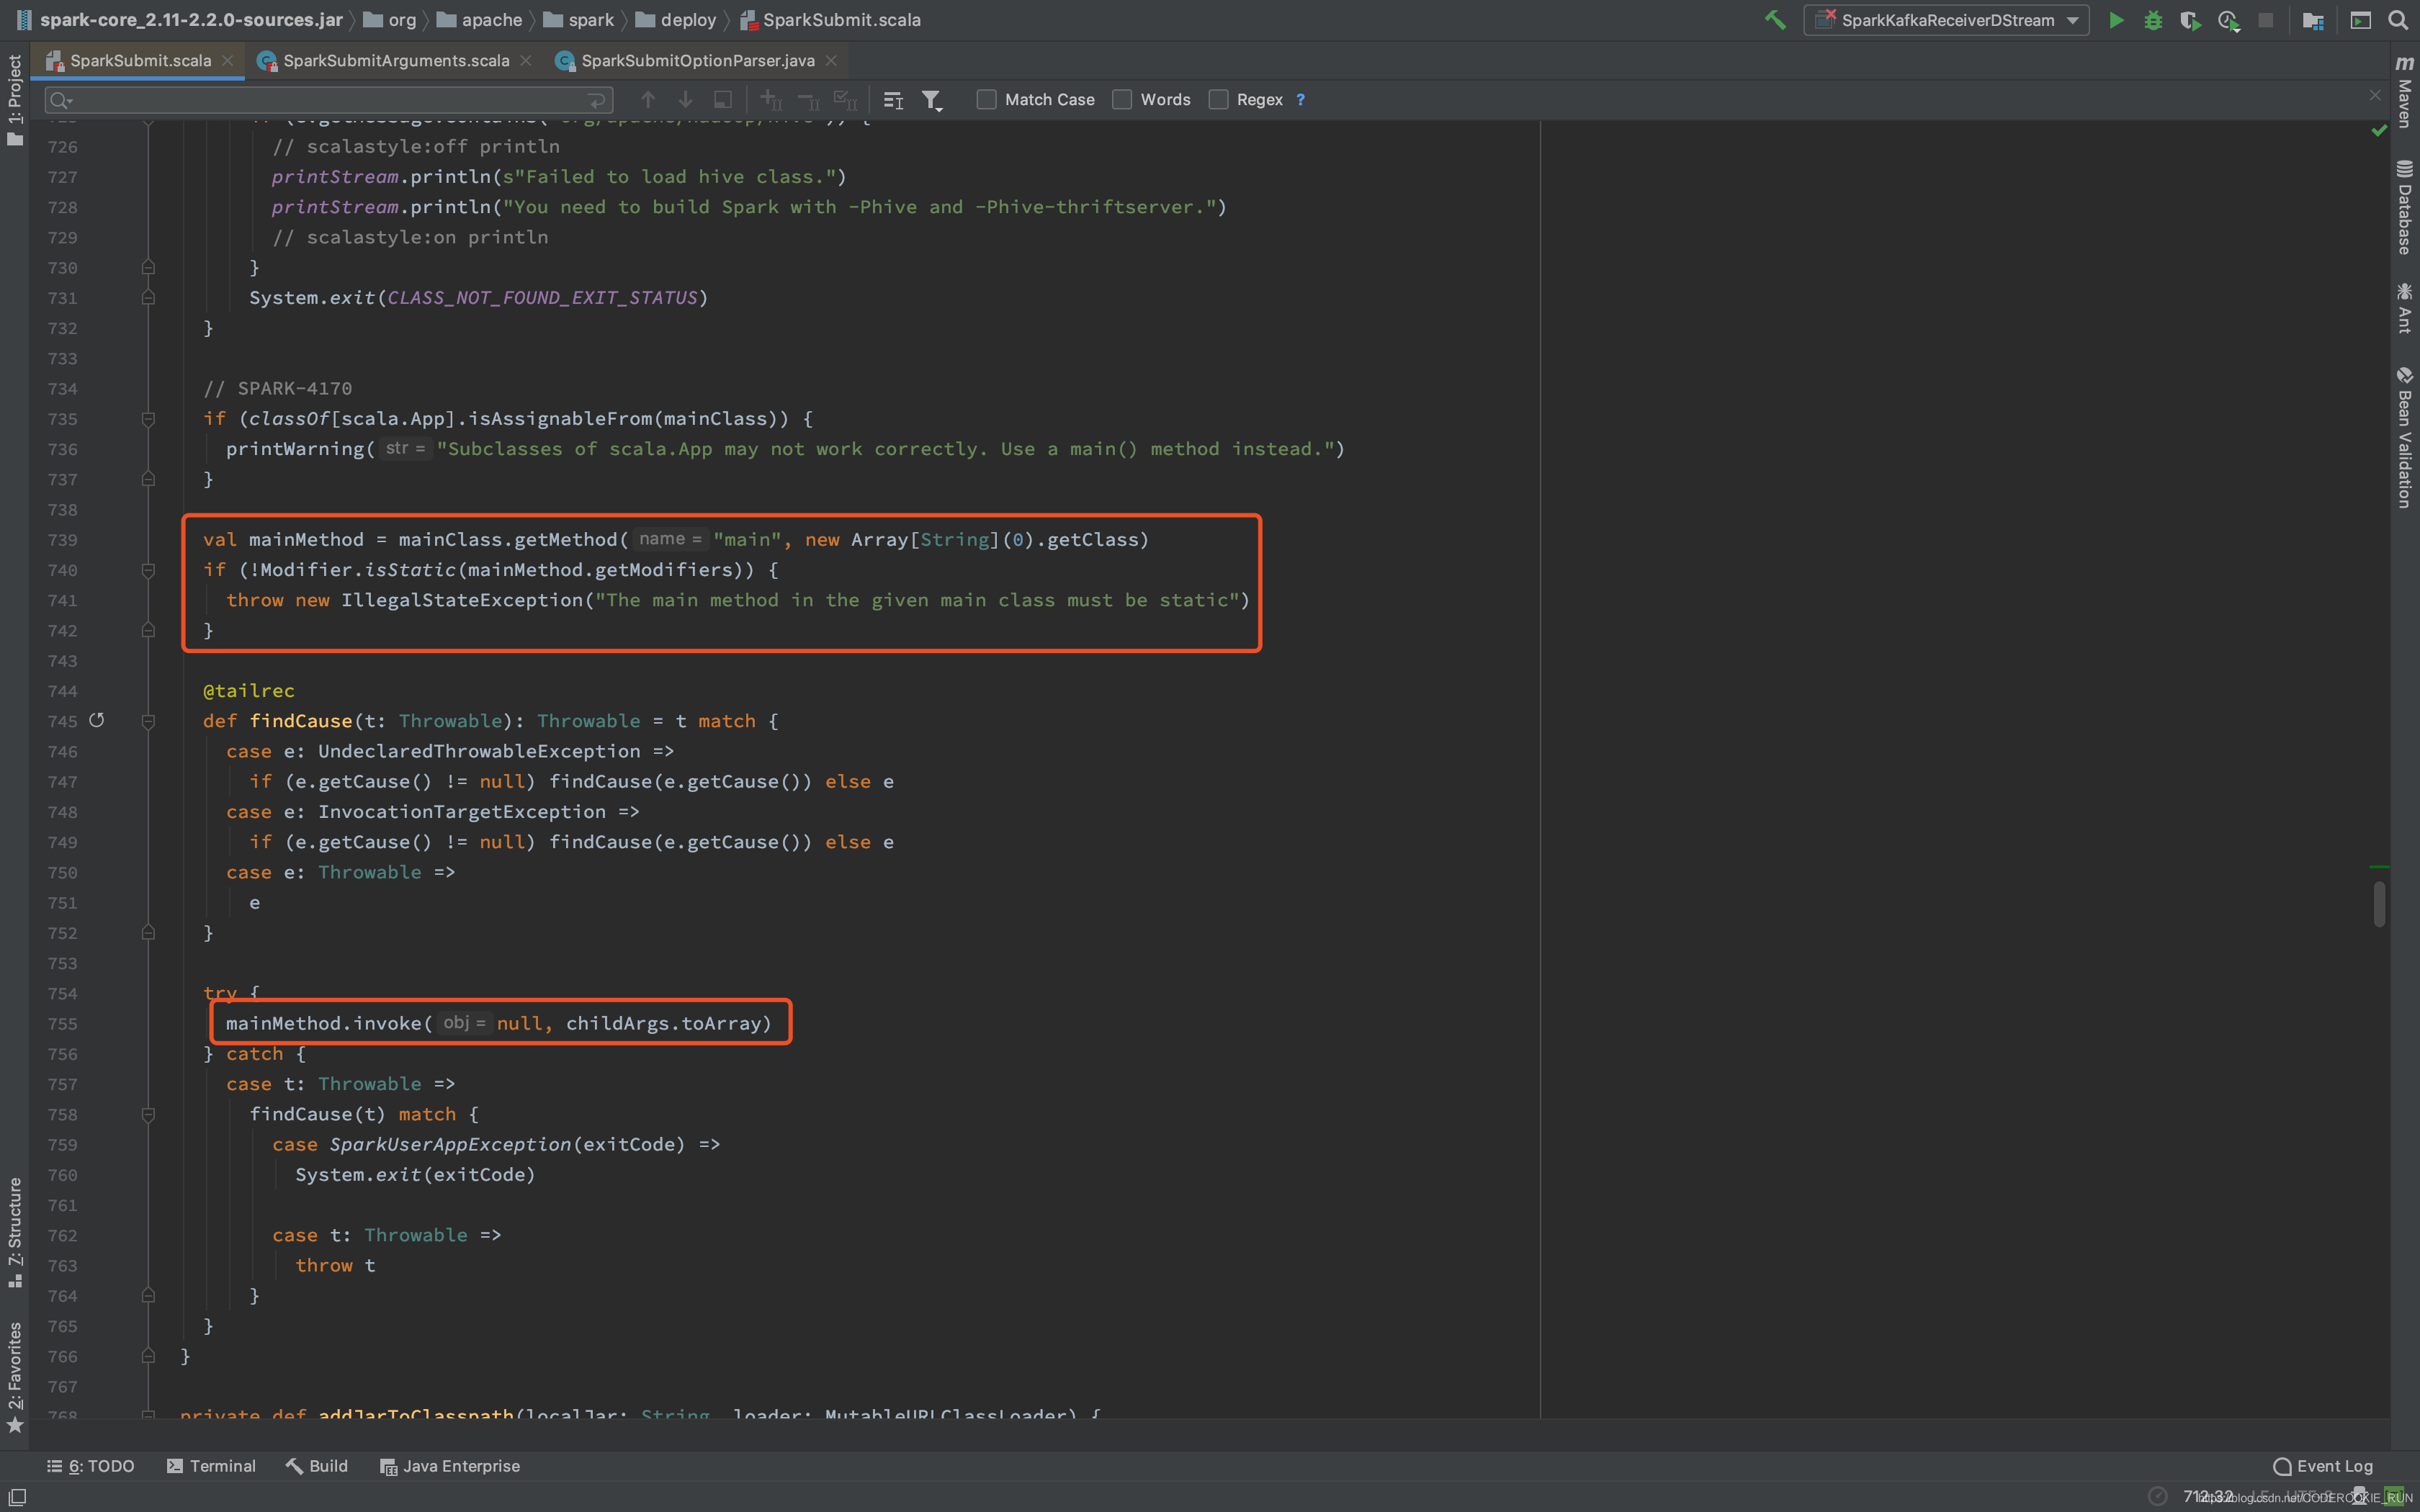Close the SparkSubmitOptionParser.java tab
2420x1512 pixels.
pos(831,61)
